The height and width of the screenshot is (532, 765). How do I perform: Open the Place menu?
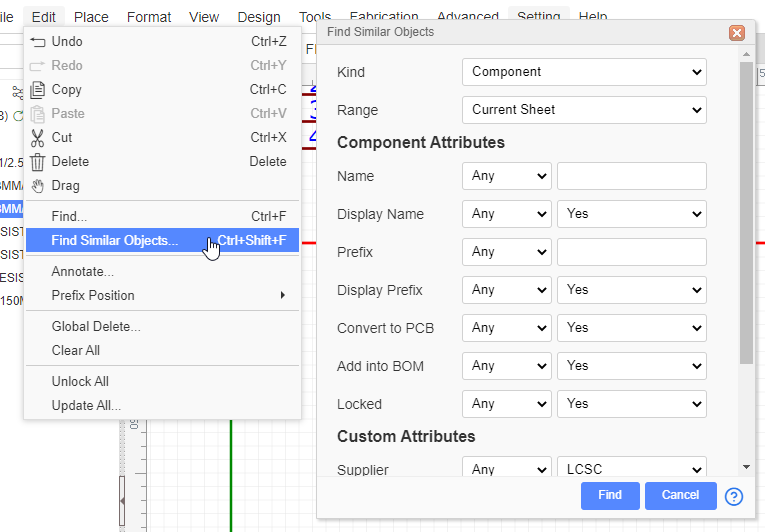click(91, 17)
